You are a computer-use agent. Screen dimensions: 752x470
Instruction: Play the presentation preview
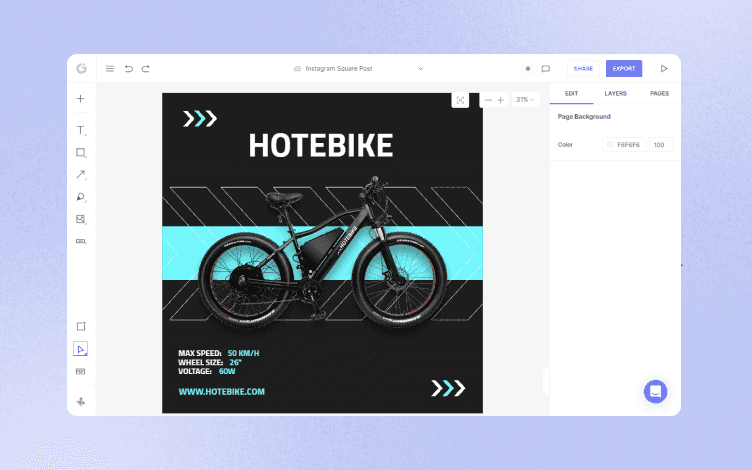664,69
